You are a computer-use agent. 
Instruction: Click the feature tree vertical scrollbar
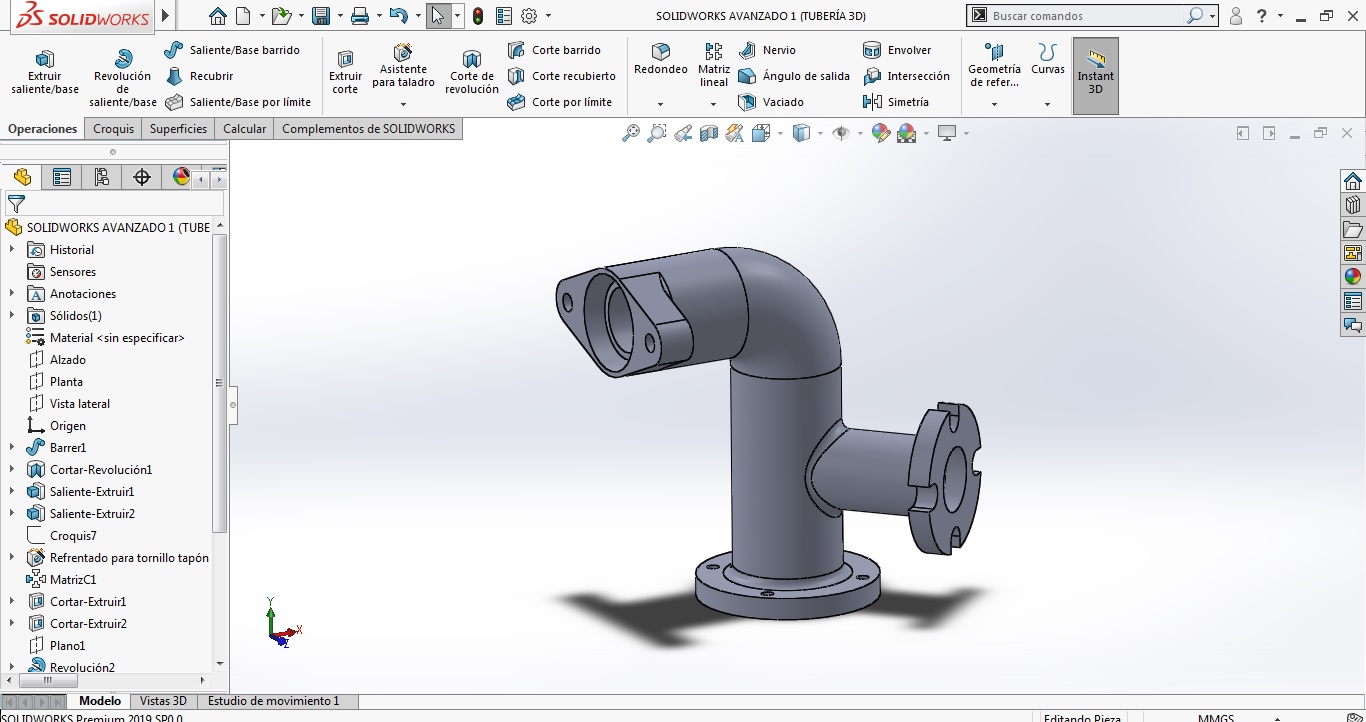[220, 382]
